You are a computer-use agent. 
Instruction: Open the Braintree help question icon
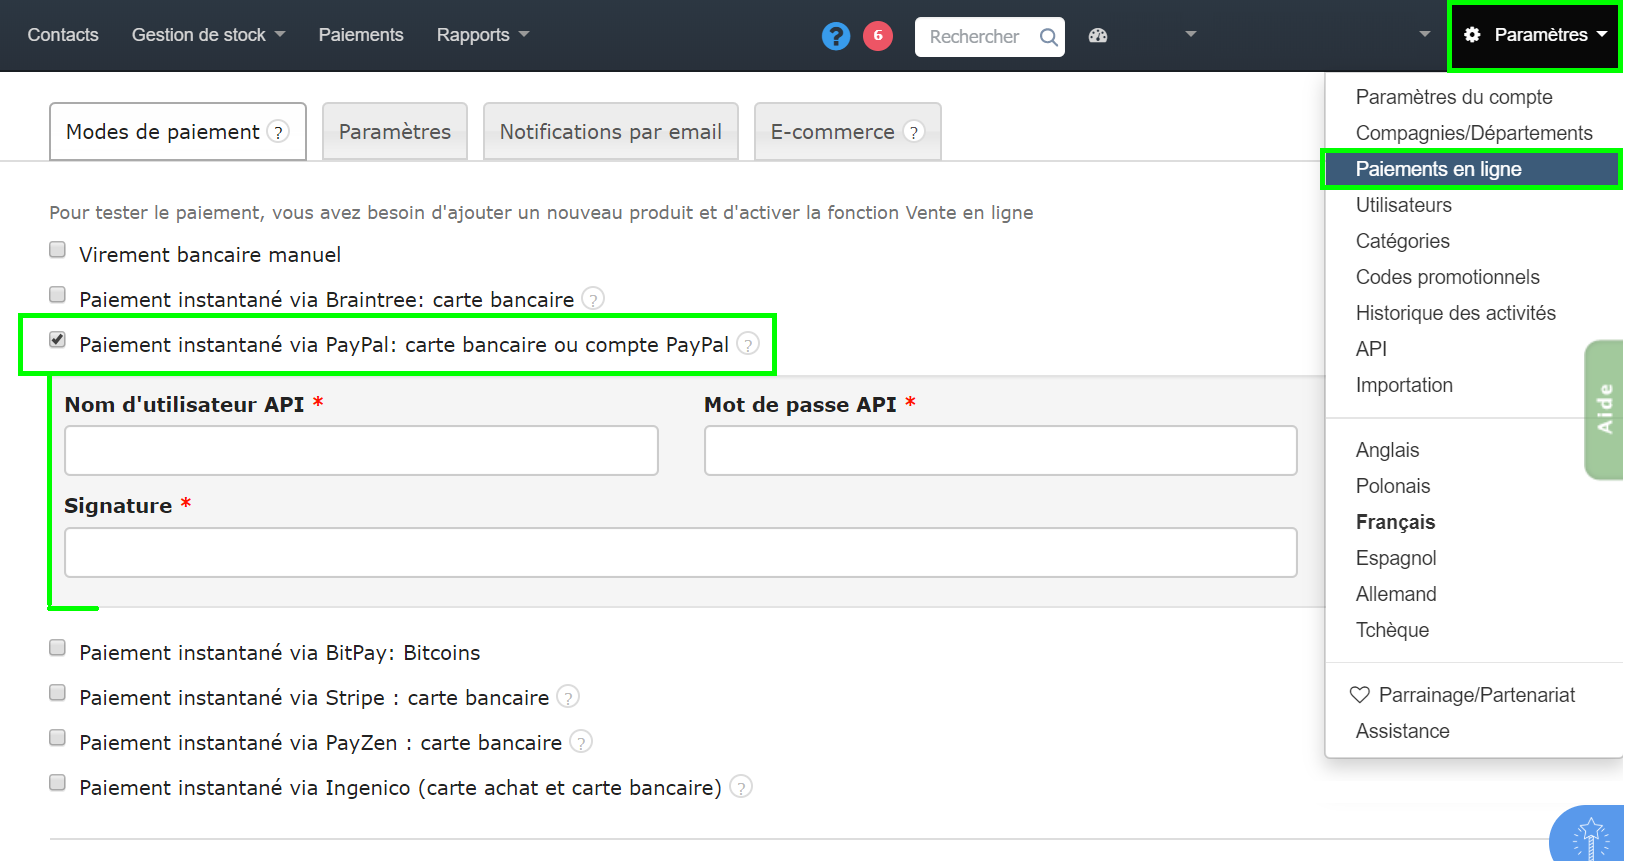coord(593,299)
